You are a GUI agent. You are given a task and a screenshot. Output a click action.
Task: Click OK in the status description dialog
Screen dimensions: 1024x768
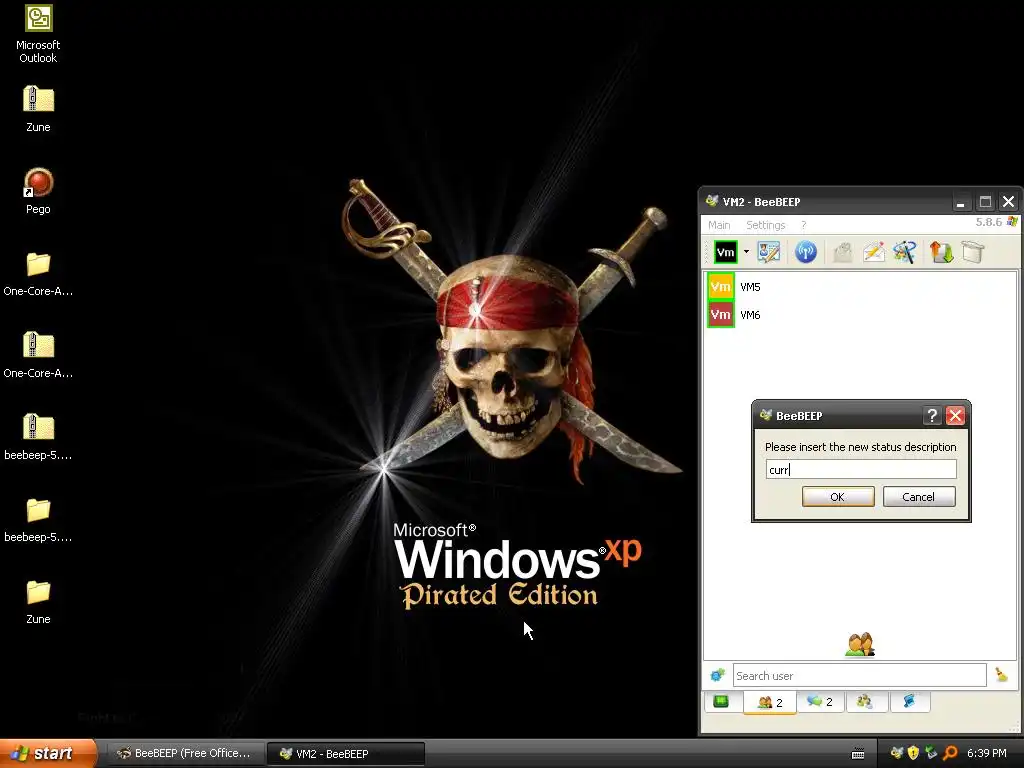click(838, 497)
